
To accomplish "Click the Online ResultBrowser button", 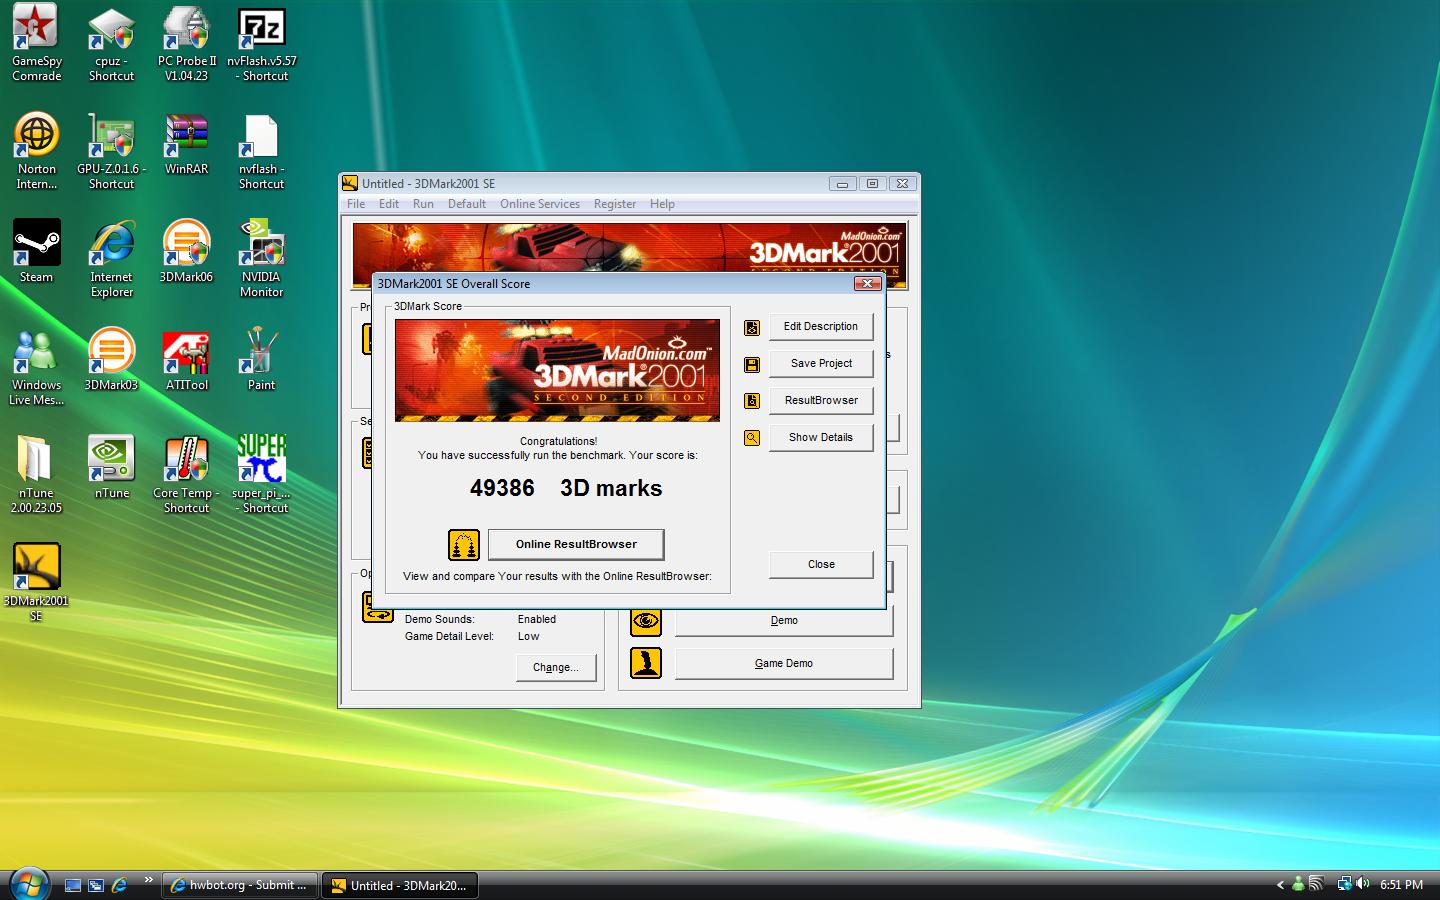I will pyautogui.click(x=576, y=545).
